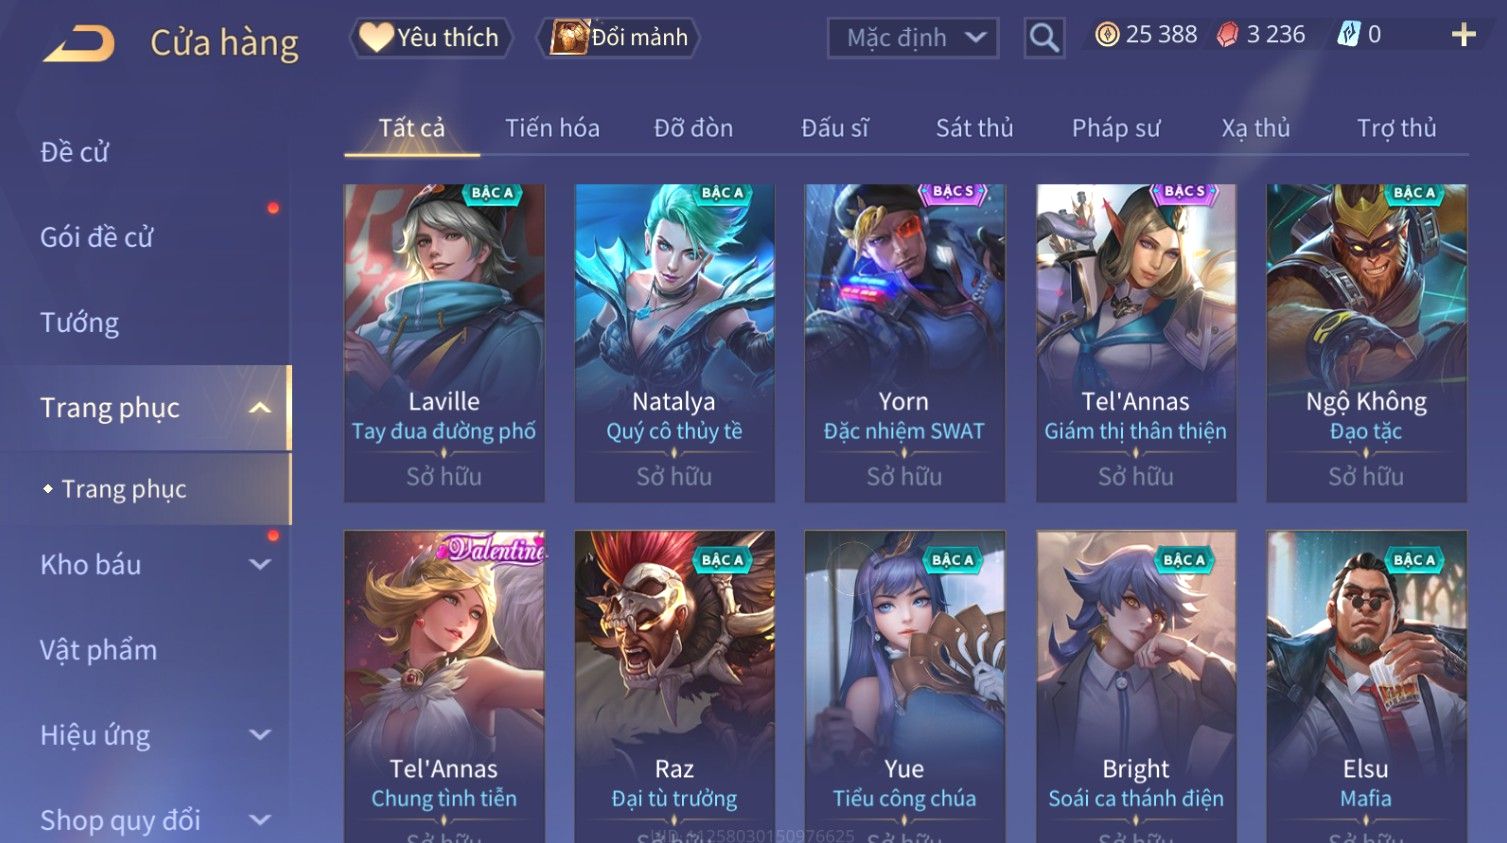Open the search magnifier icon

[x=1044, y=38]
